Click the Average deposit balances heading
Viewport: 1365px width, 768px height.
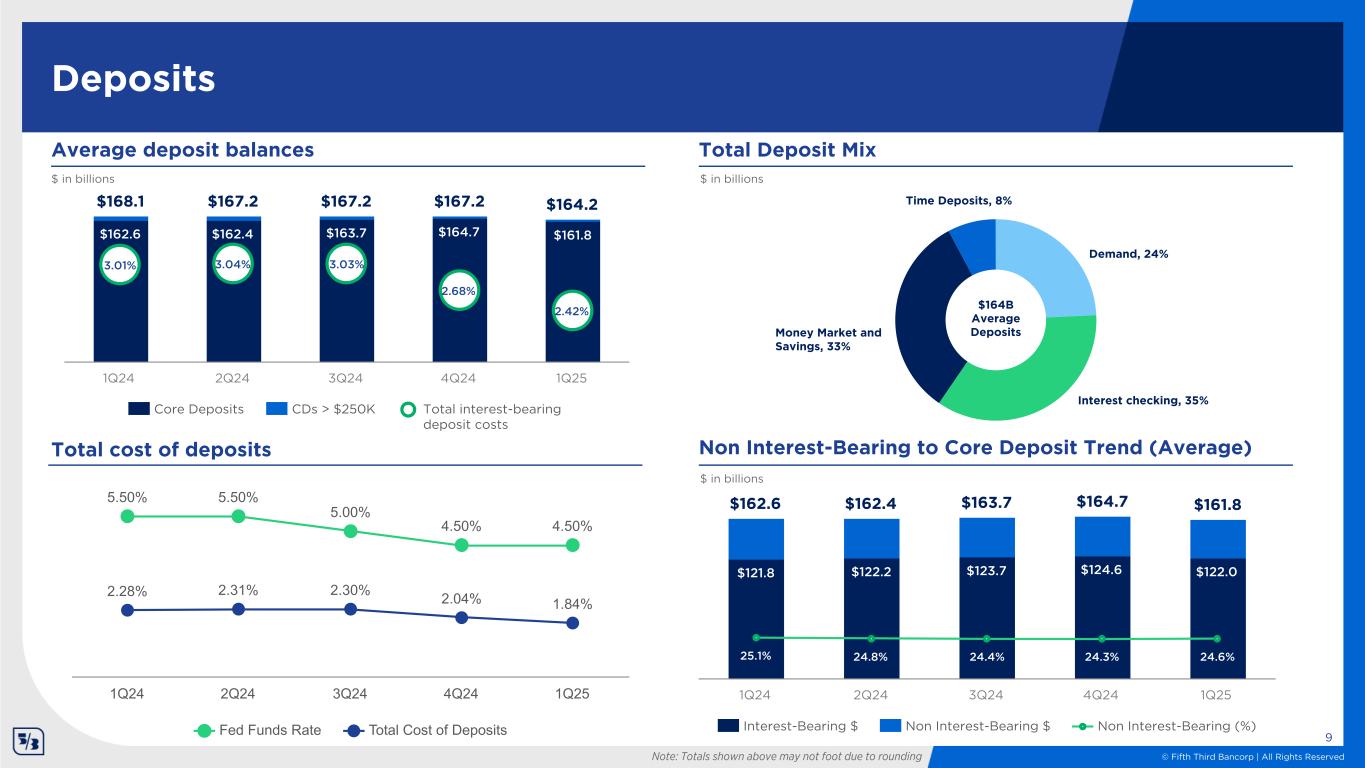click(x=183, y=150)
